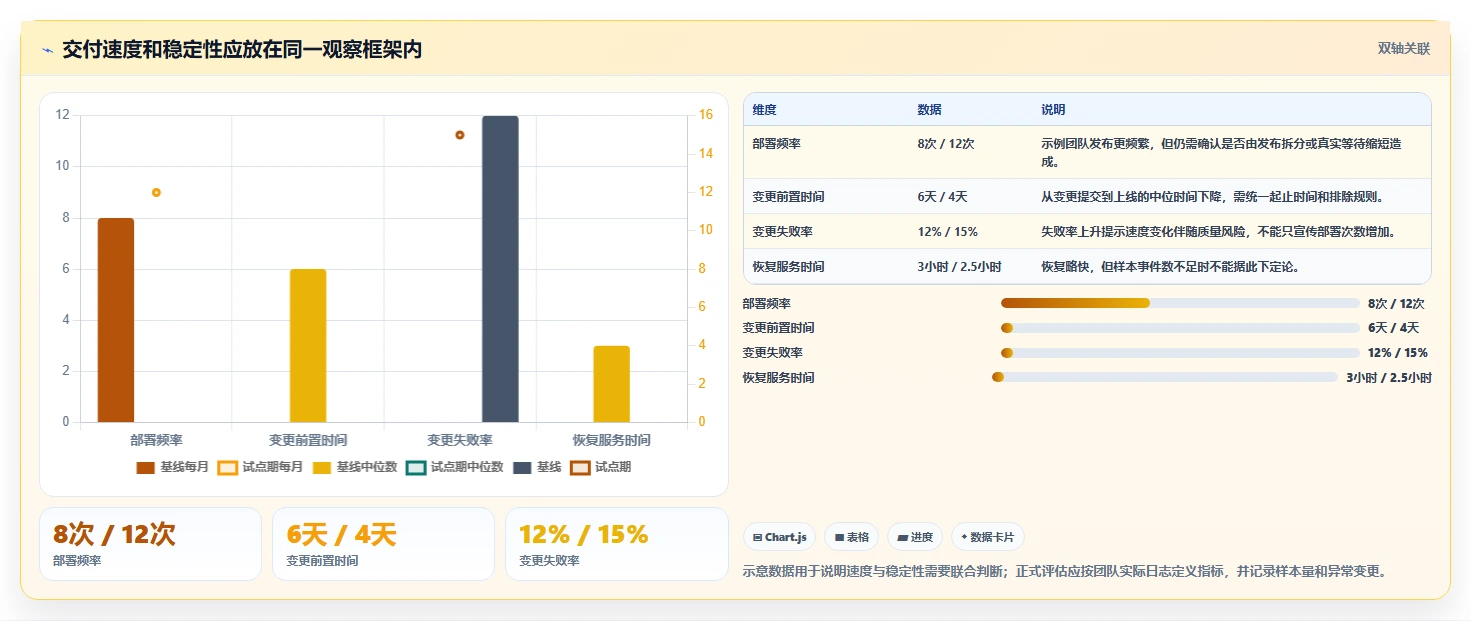Click the 变更失败率 x-axis label in chart

click(460, 440)
